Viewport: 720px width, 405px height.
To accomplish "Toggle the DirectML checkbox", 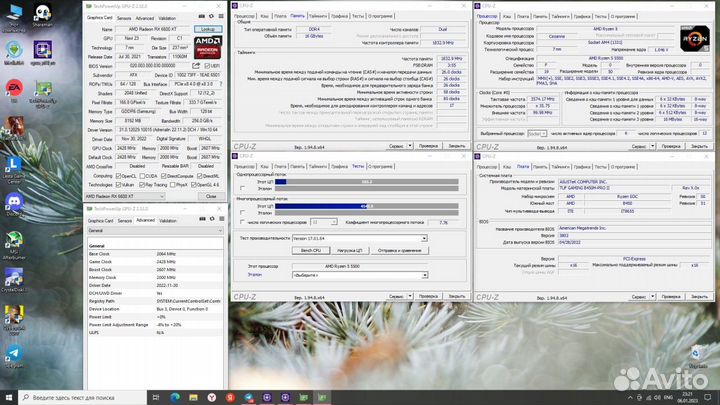I will pyautogui.click(x=199, y=176).
